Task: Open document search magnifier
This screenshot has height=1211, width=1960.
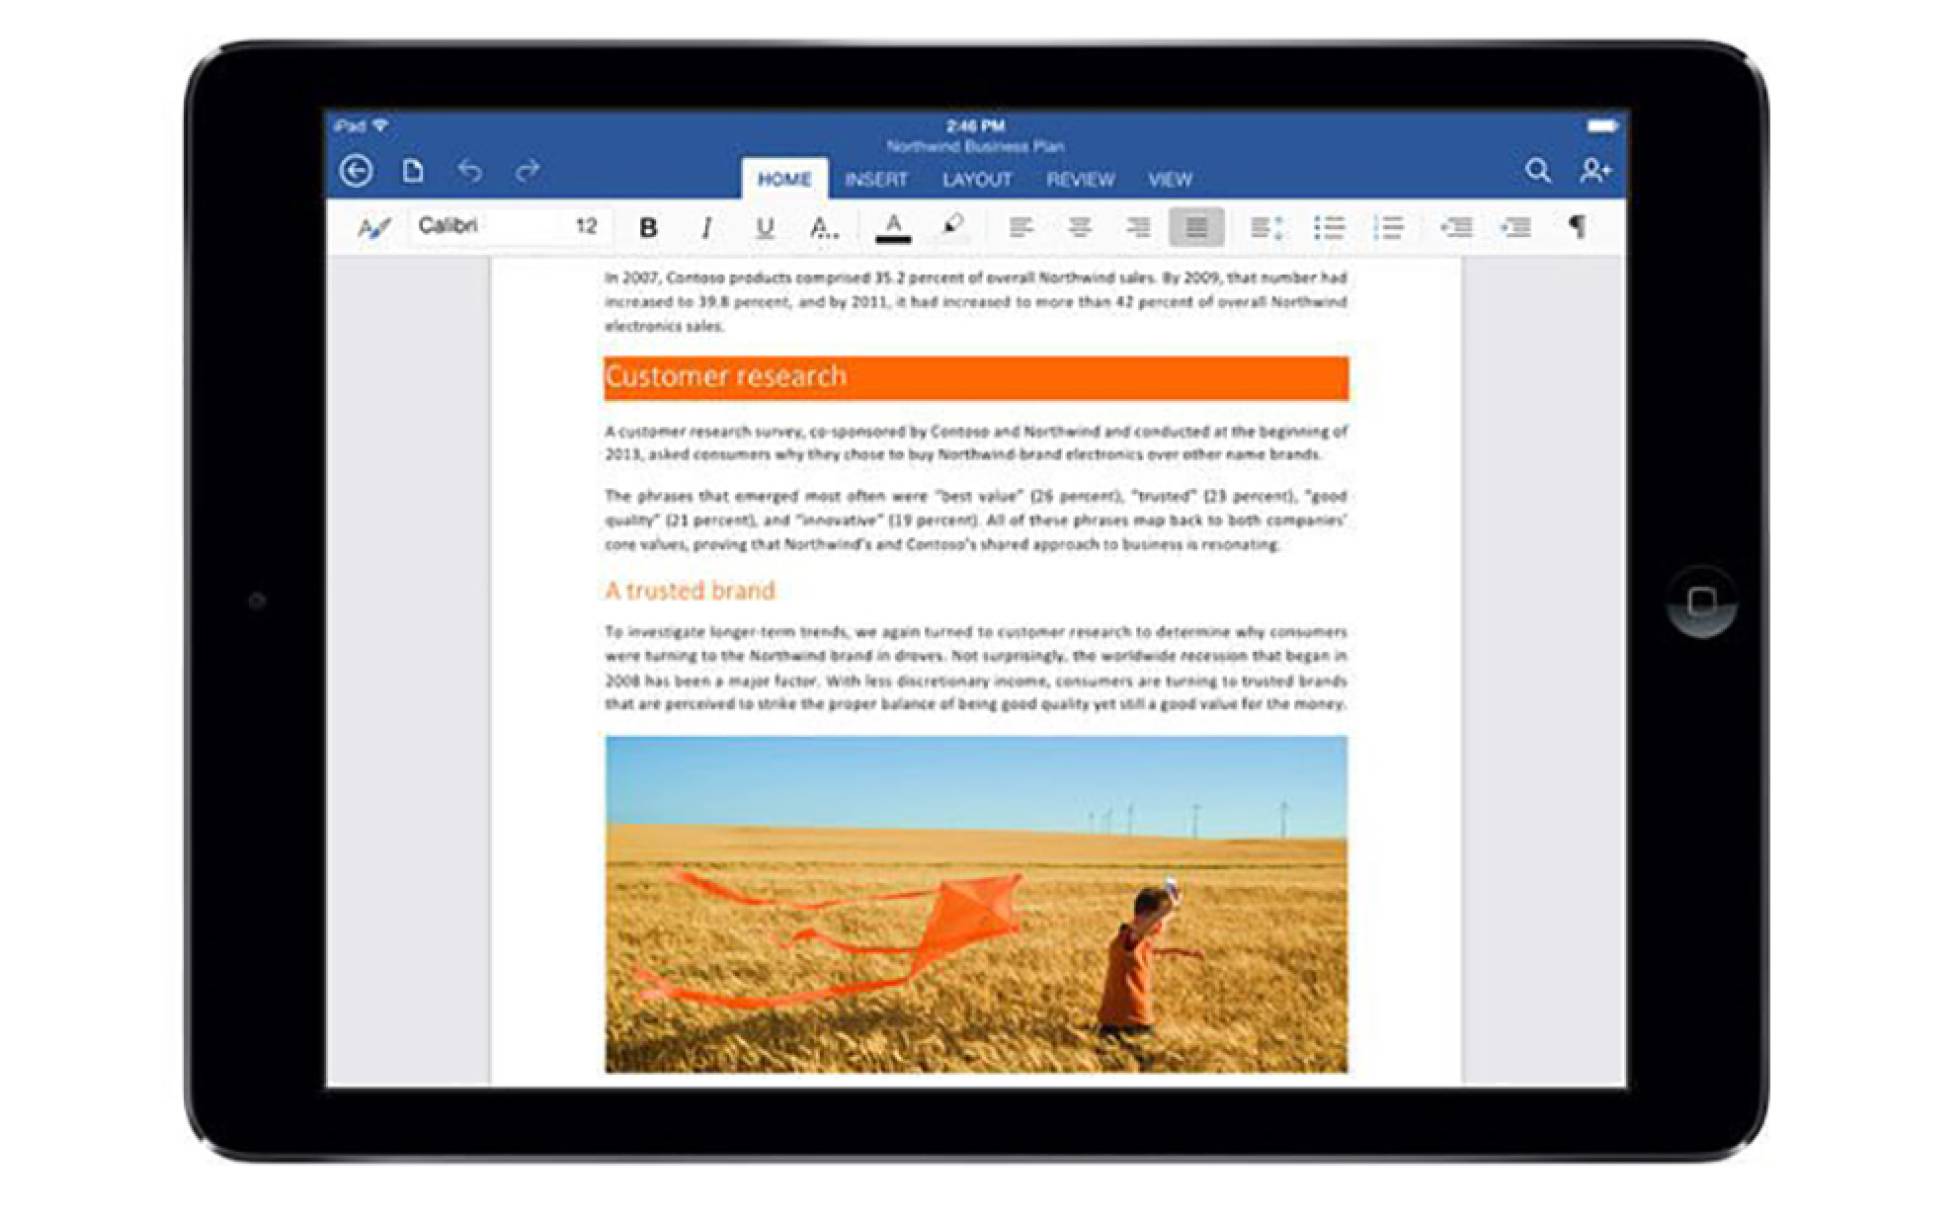Action: pos(1538,171)
